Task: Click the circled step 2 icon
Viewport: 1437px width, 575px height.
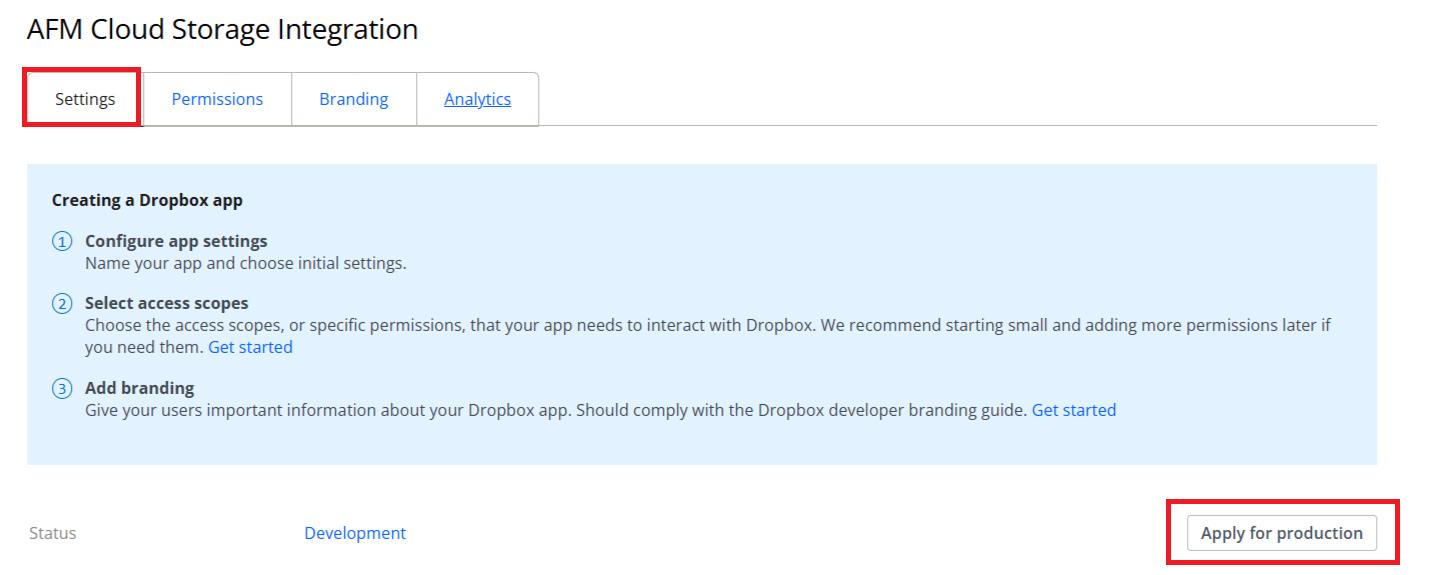Action: (x=62, y=304)
